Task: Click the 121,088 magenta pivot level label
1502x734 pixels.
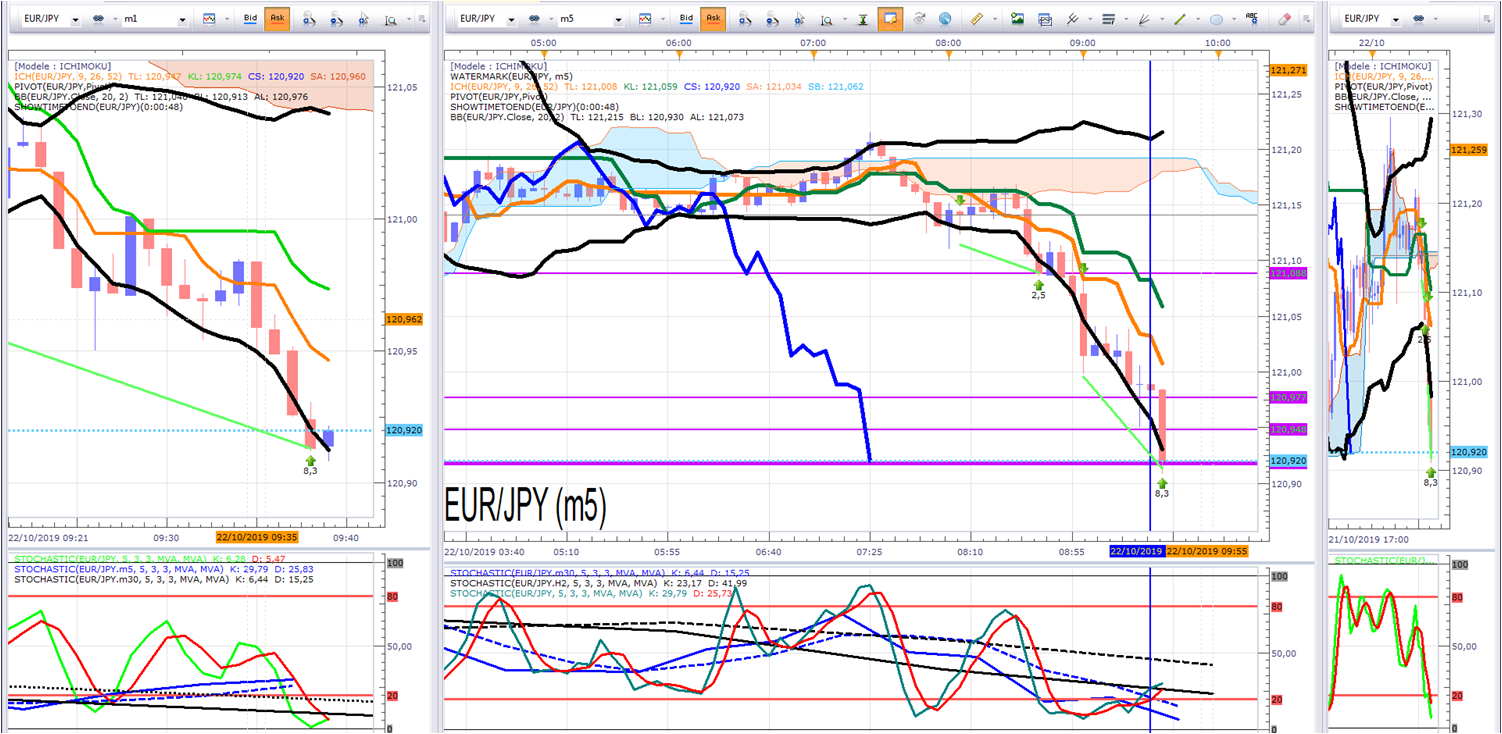Action: 1287,273
